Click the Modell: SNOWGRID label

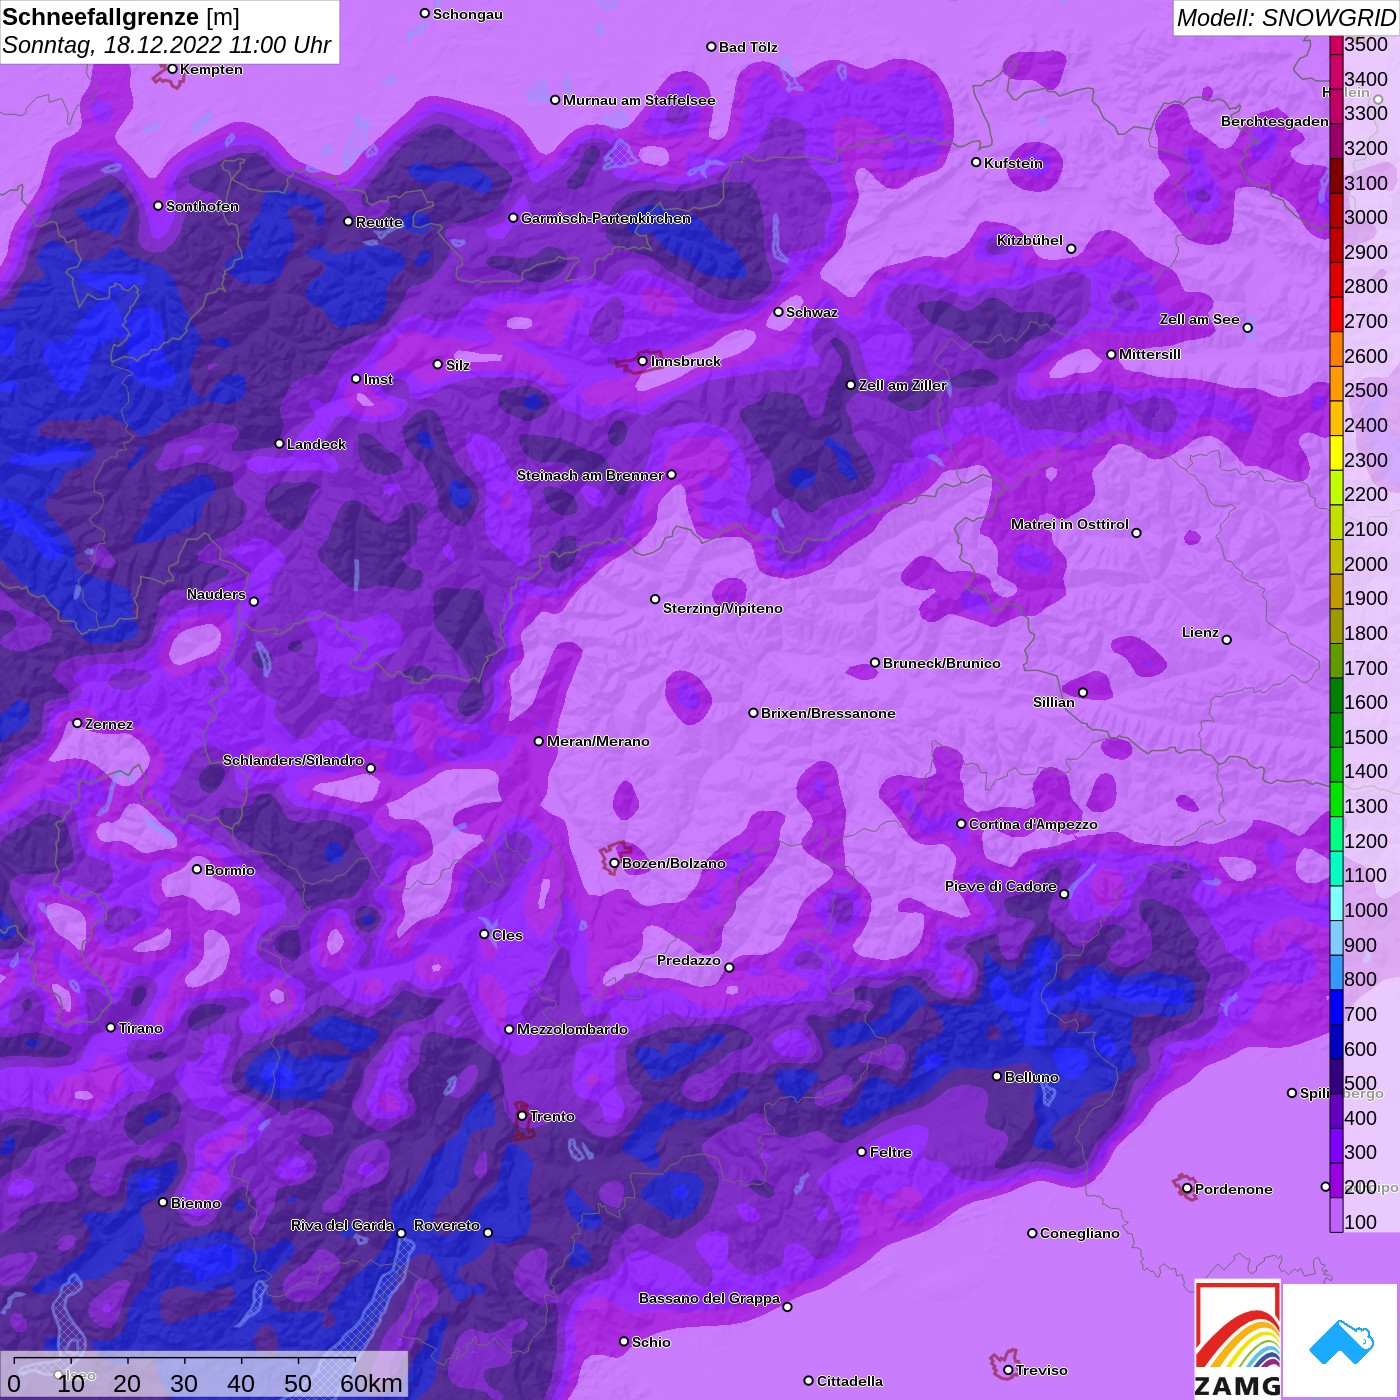click(x=1286, y=18)
